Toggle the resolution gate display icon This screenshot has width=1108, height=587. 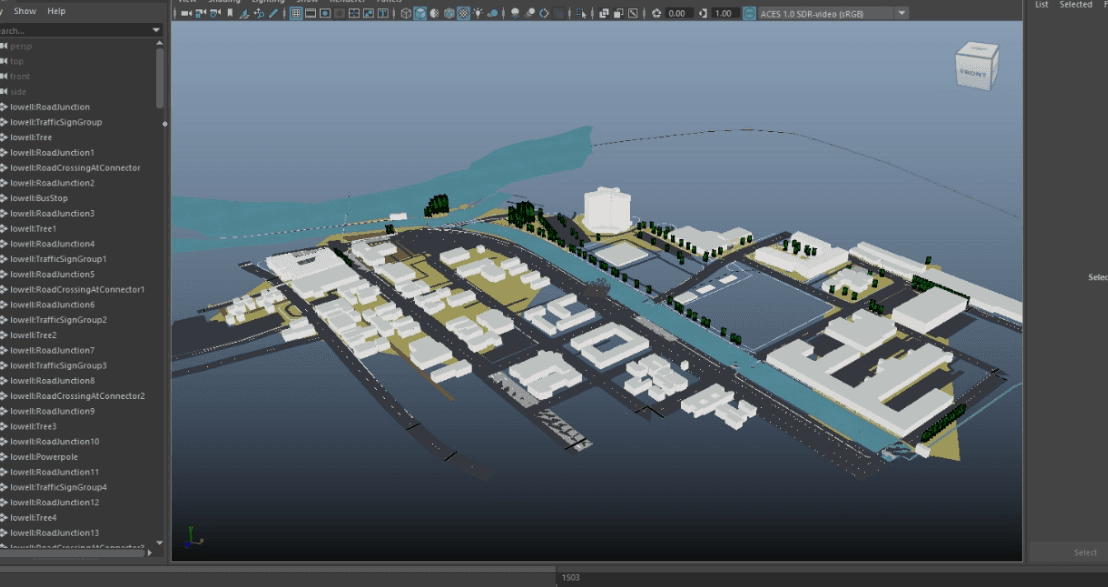pos(324,12)
